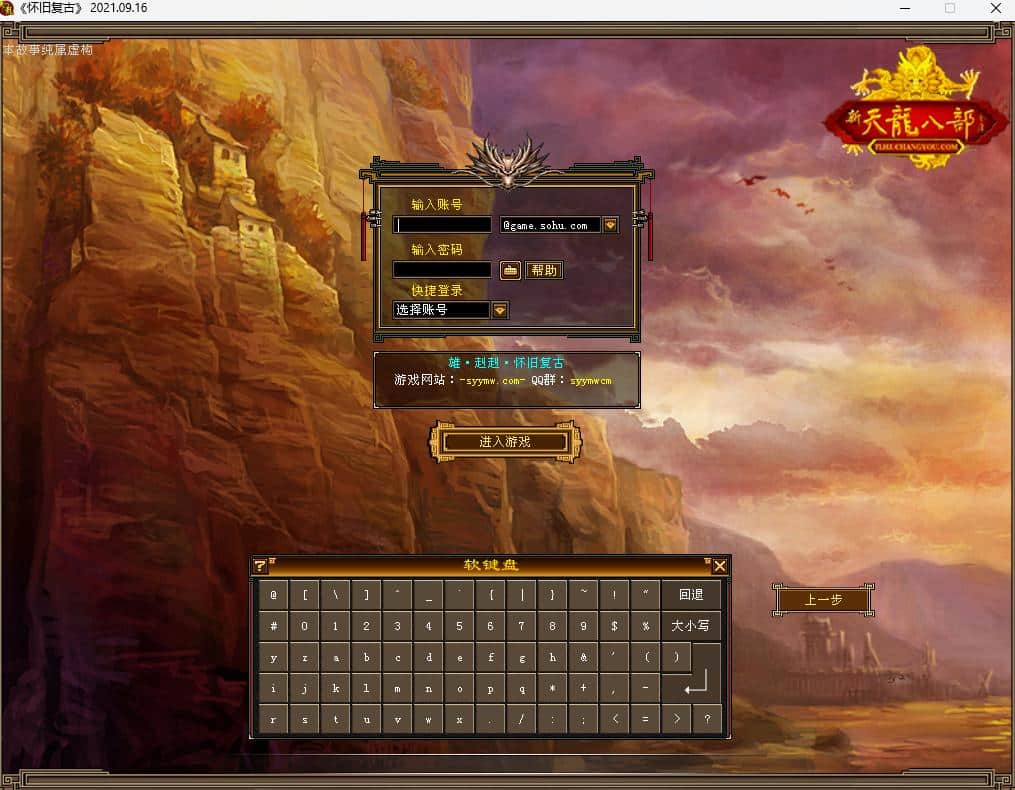Screen dimensions: 1015x790
Task: Close the soft keyboard window
Action: point(720,565)
